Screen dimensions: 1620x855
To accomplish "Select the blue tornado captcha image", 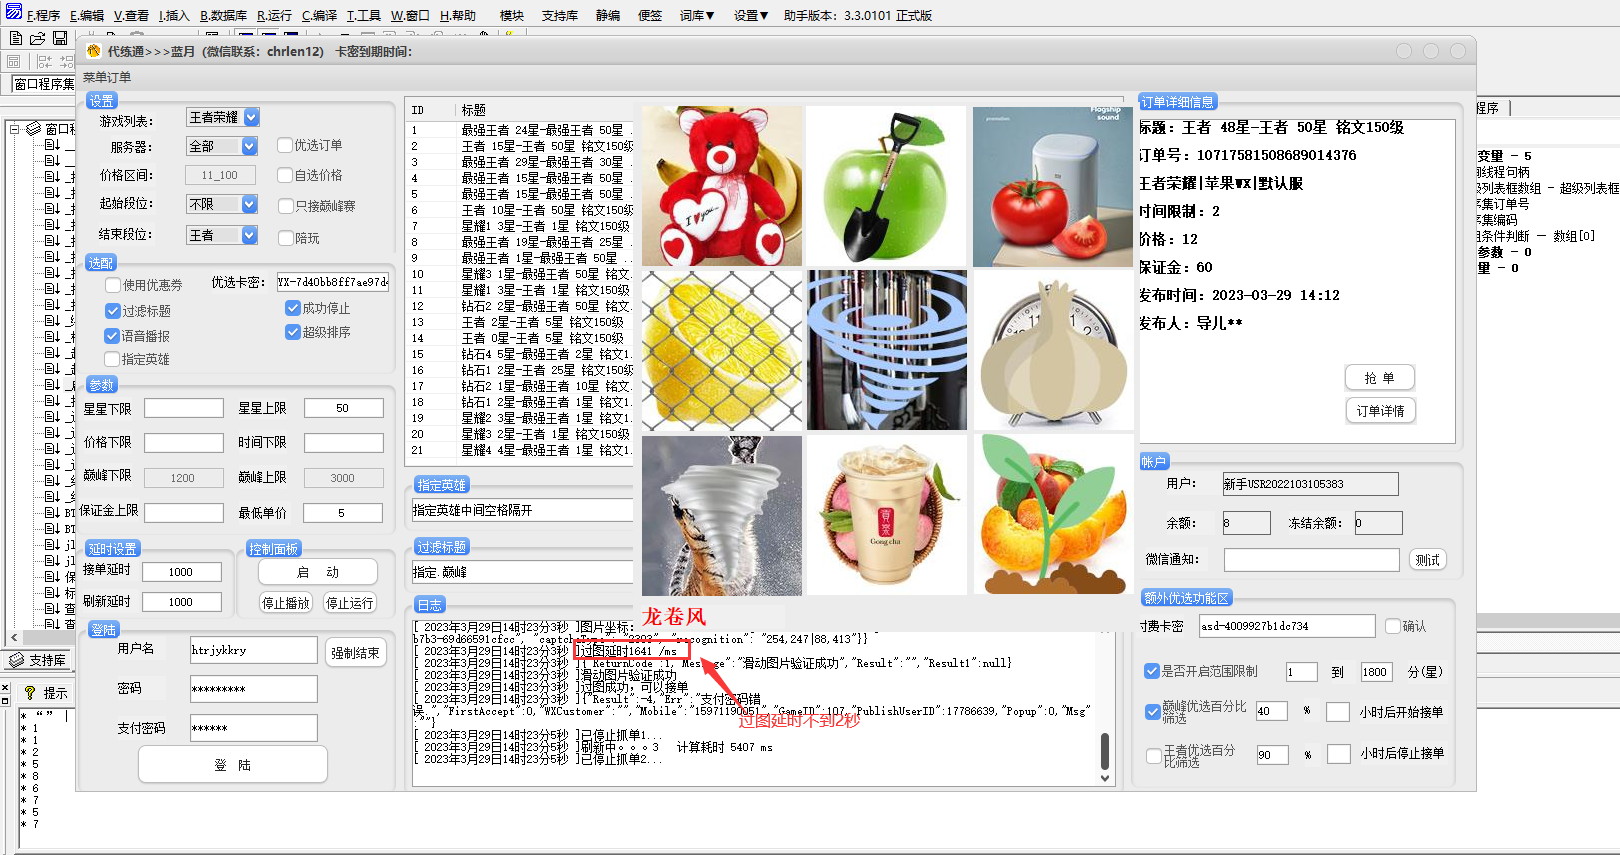I will coord(887,350).
